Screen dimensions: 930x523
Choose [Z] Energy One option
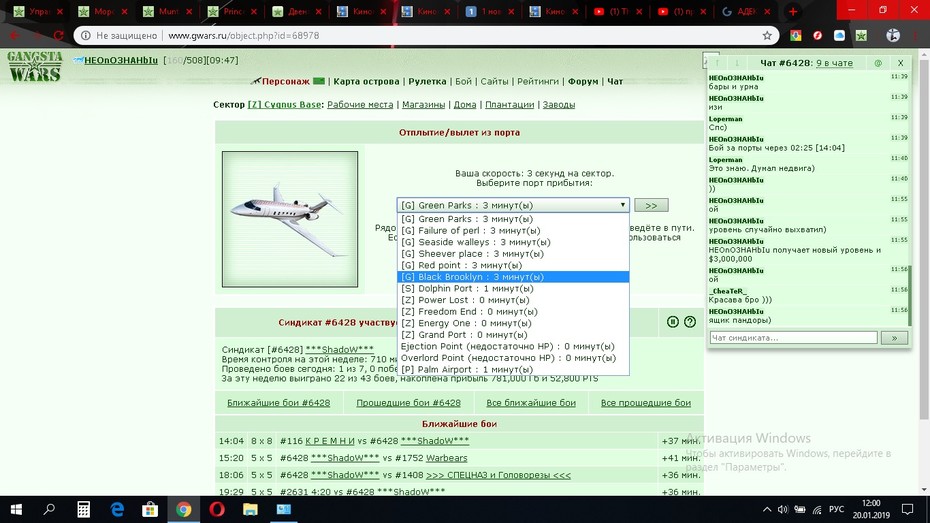(513, 323)
